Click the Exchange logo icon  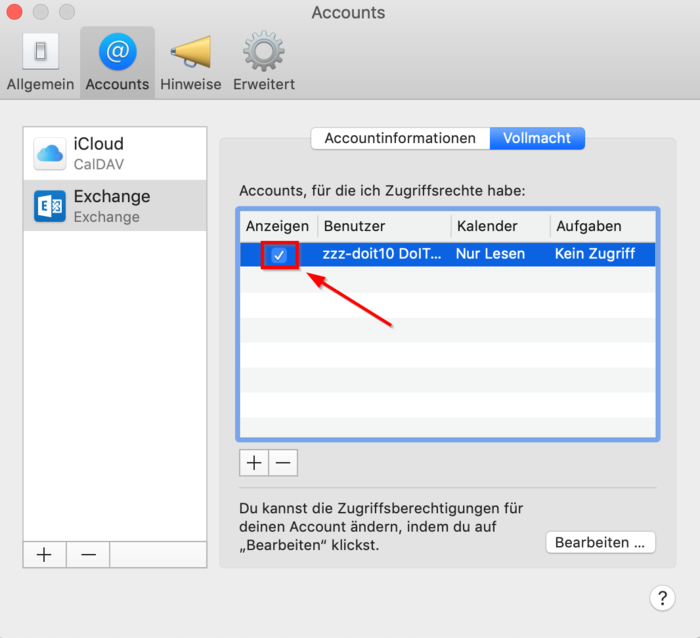[x=50, y=206]
